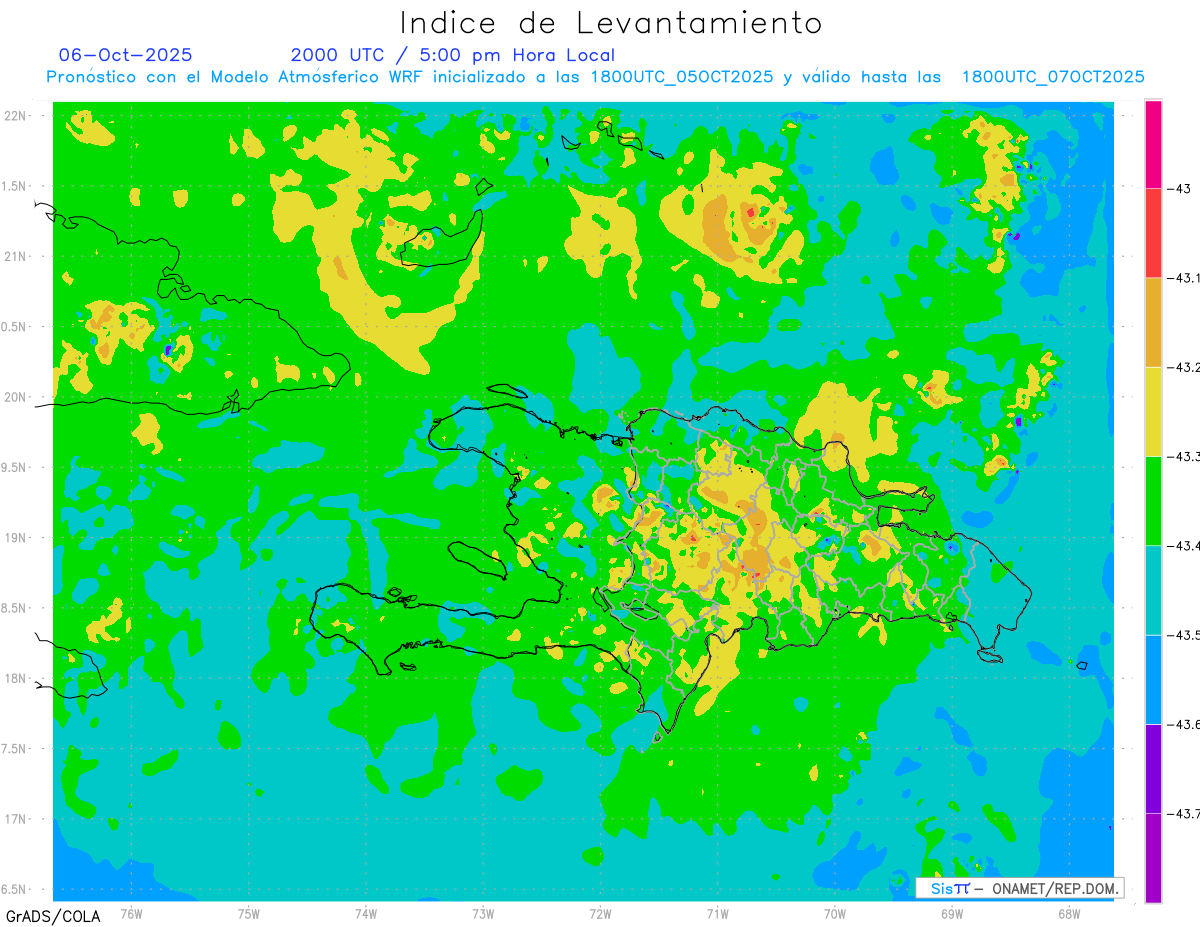This screenshot has height=927, width=1200.
Task: Click the SisTT - ONAMET/REP.DOM. watermark
Action: click(x=1018, y=888)
